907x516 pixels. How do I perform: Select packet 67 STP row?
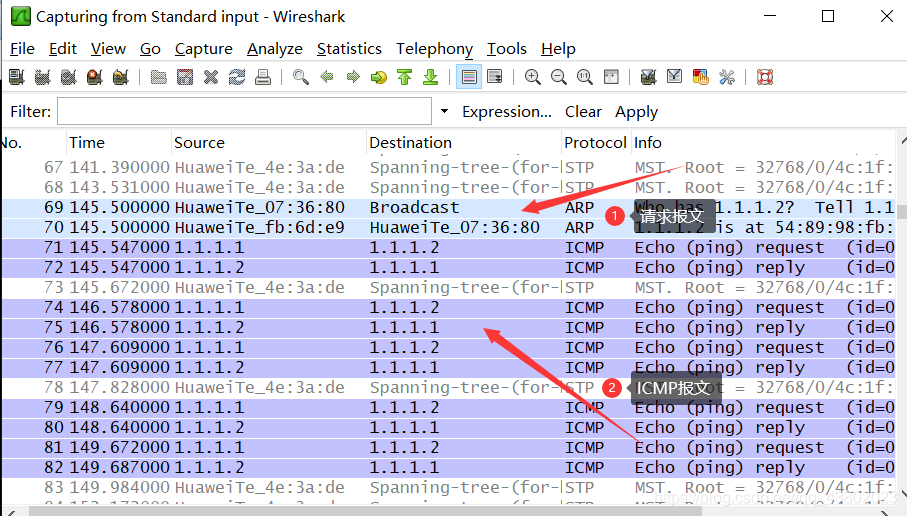(x=448, y=167)
